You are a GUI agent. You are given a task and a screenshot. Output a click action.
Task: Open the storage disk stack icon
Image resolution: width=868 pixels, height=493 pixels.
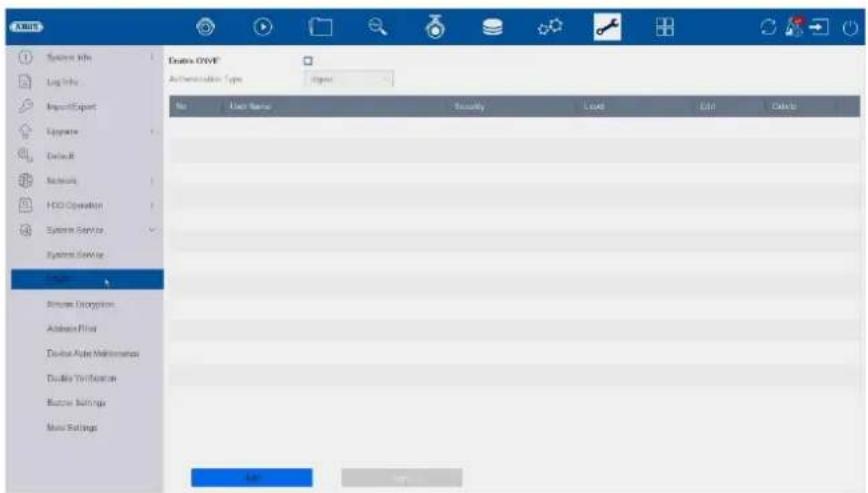pos(492,27)
